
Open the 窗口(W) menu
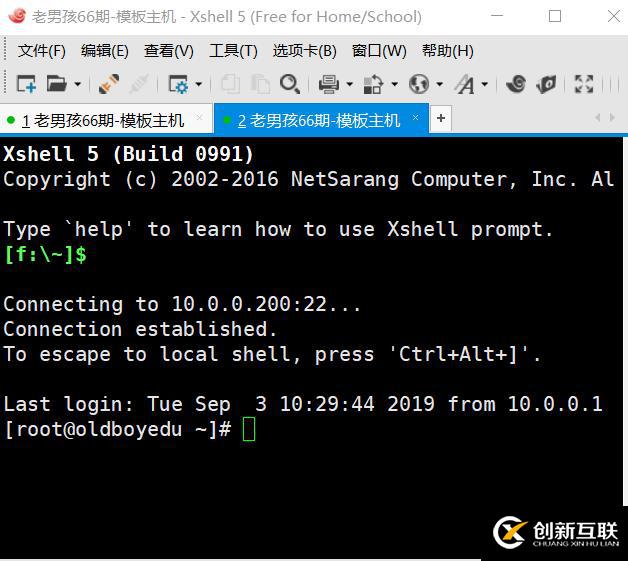(x=379, y=51)
